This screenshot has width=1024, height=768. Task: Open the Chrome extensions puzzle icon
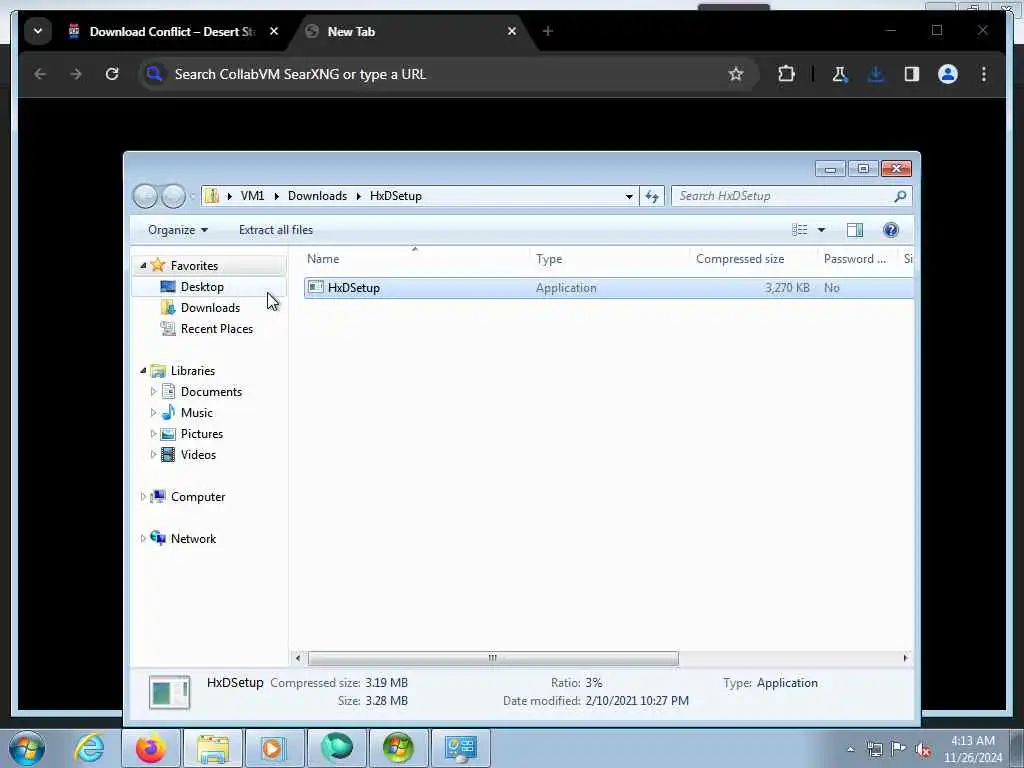[786, 74]
